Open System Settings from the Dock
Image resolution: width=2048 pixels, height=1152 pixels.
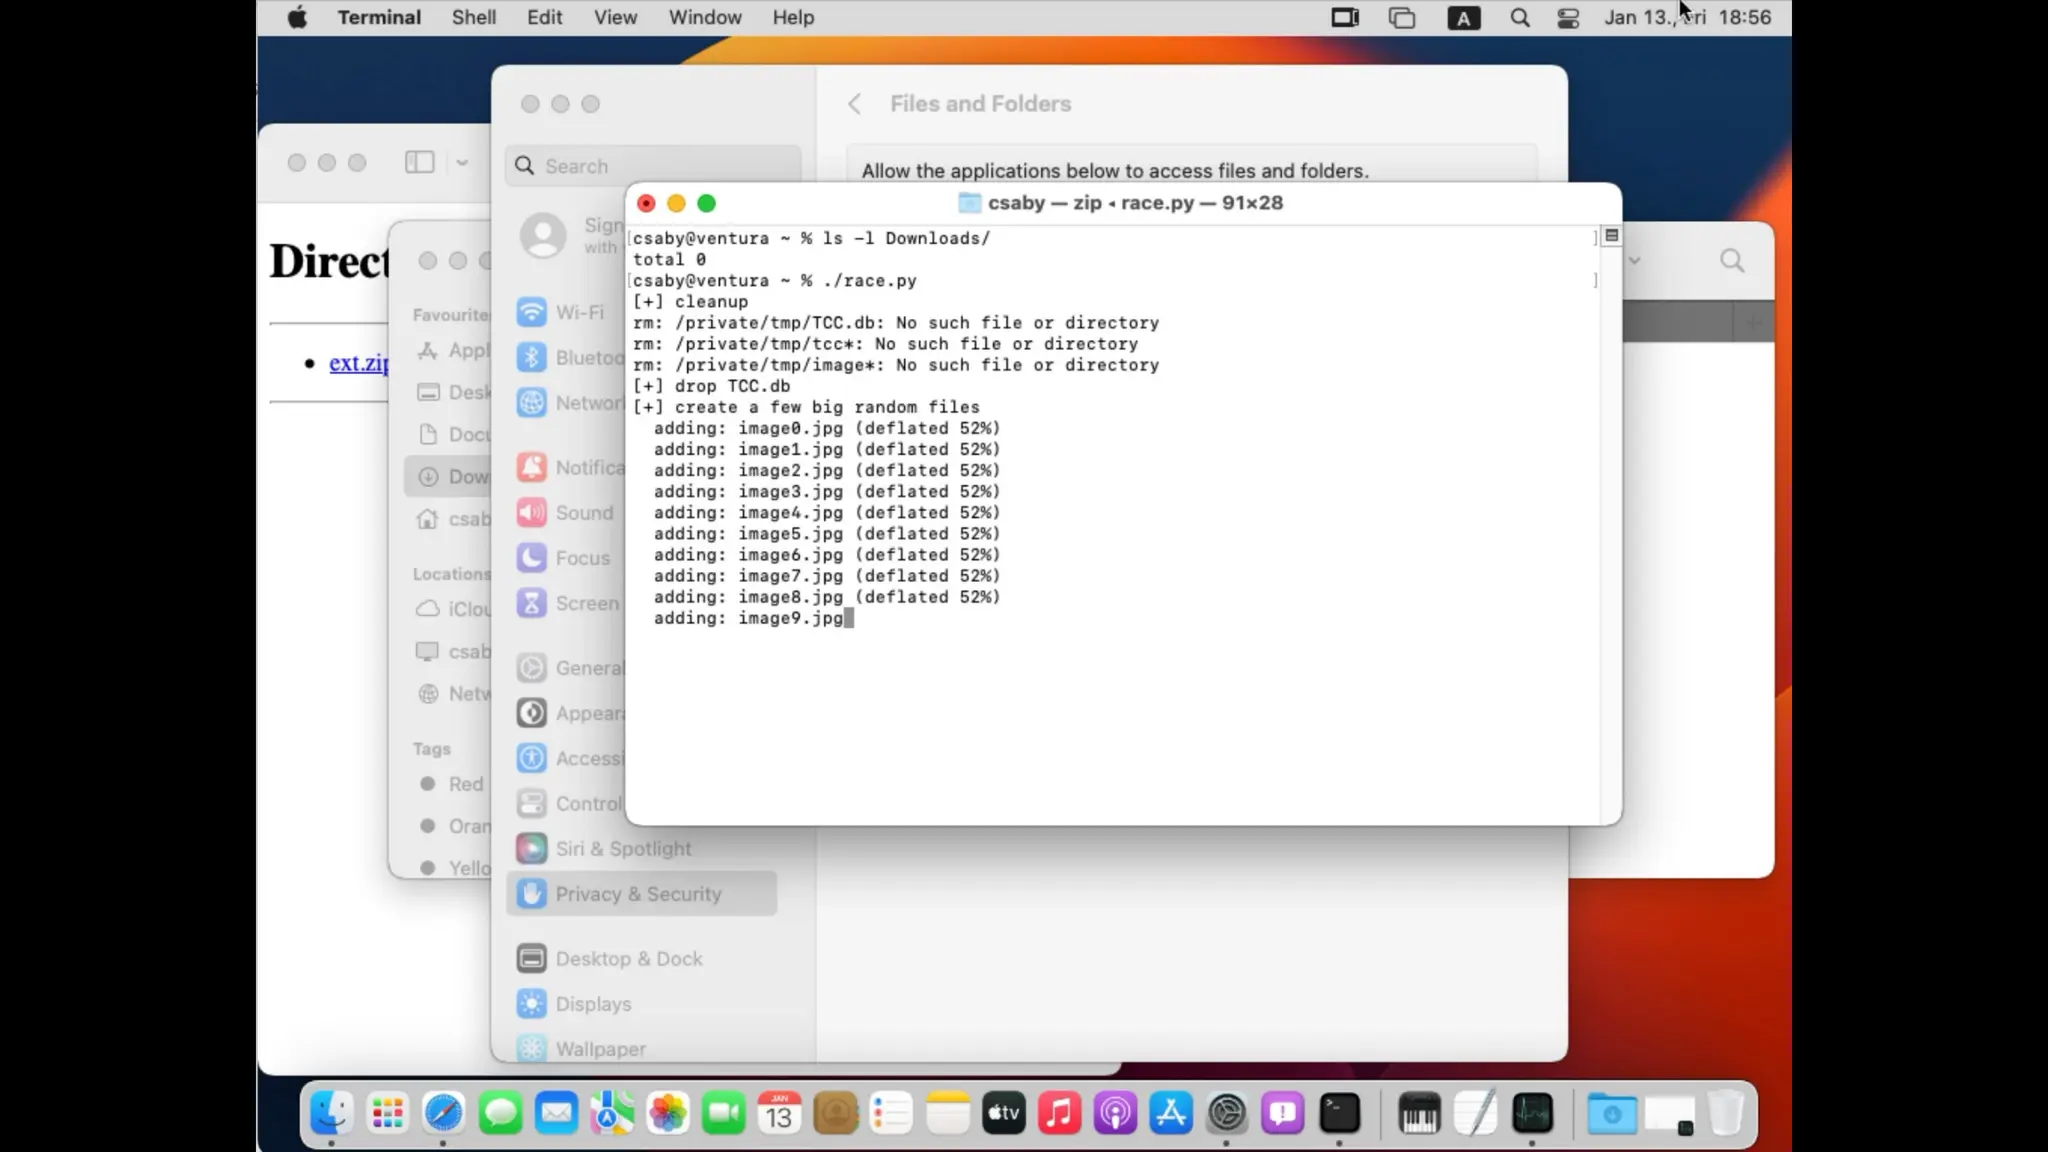tap(1227, 1113)
